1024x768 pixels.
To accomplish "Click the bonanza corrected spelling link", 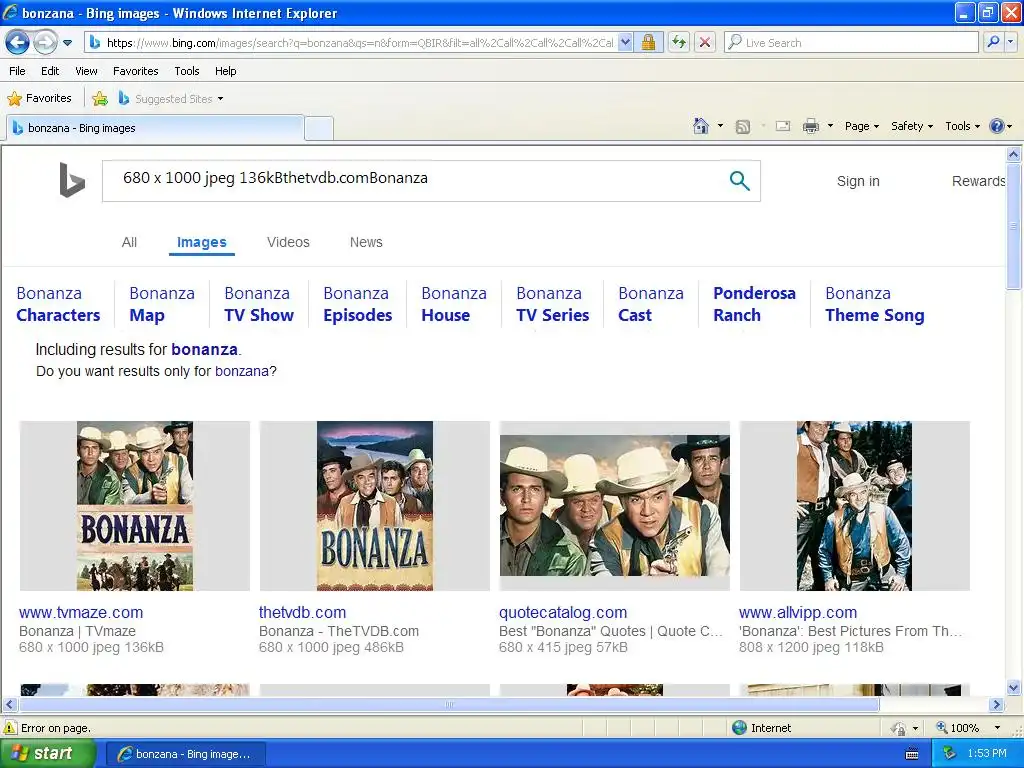I will pyautogui.click(x=204, y=349).
